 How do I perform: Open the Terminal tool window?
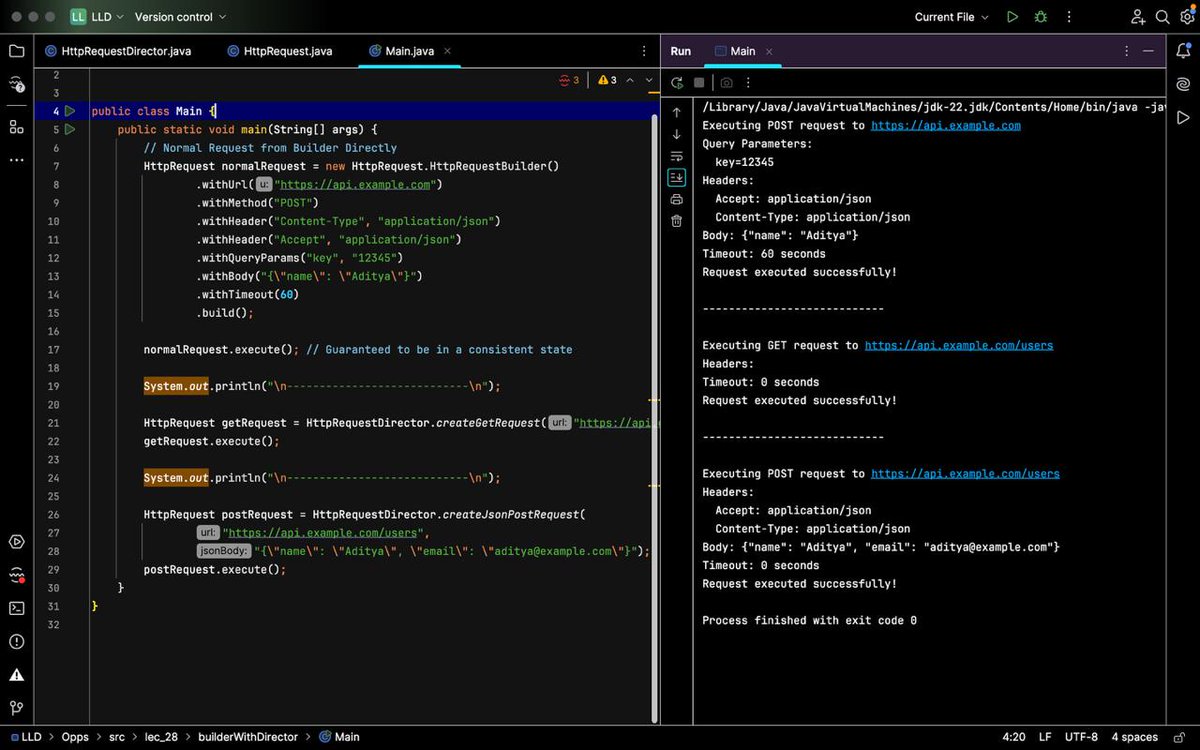click(16, 608)
